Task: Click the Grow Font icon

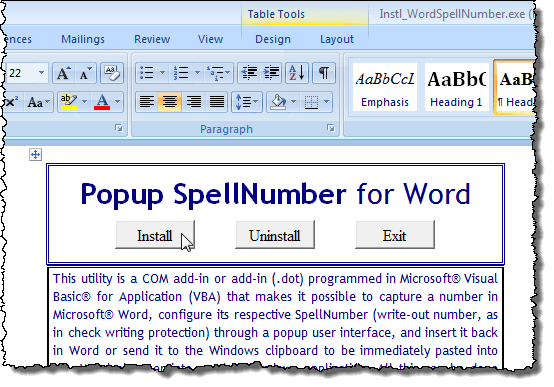Action: pos(63,73)
